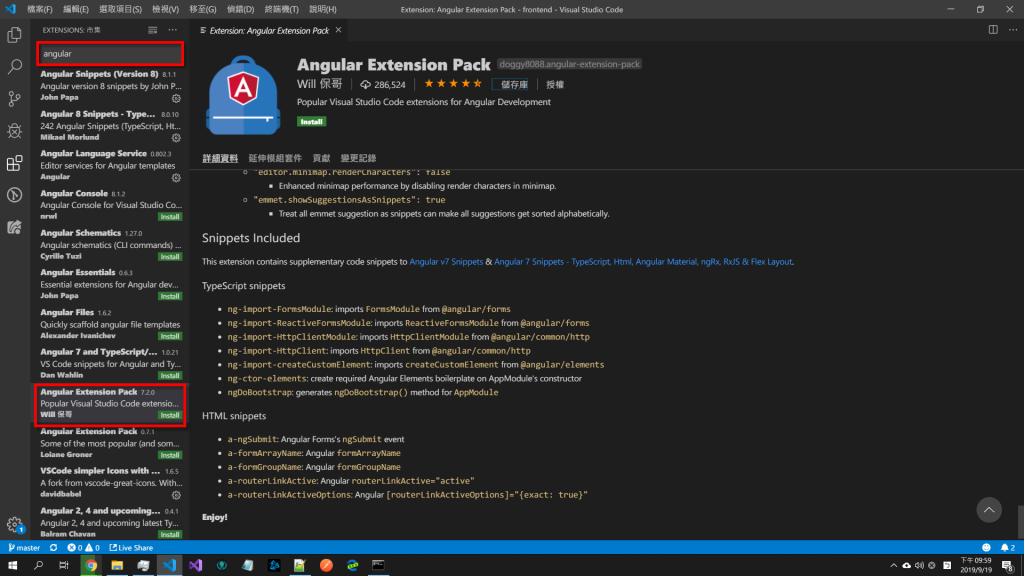
Task: Close the Angular Extension Pack tab
Action: [338, 30]
